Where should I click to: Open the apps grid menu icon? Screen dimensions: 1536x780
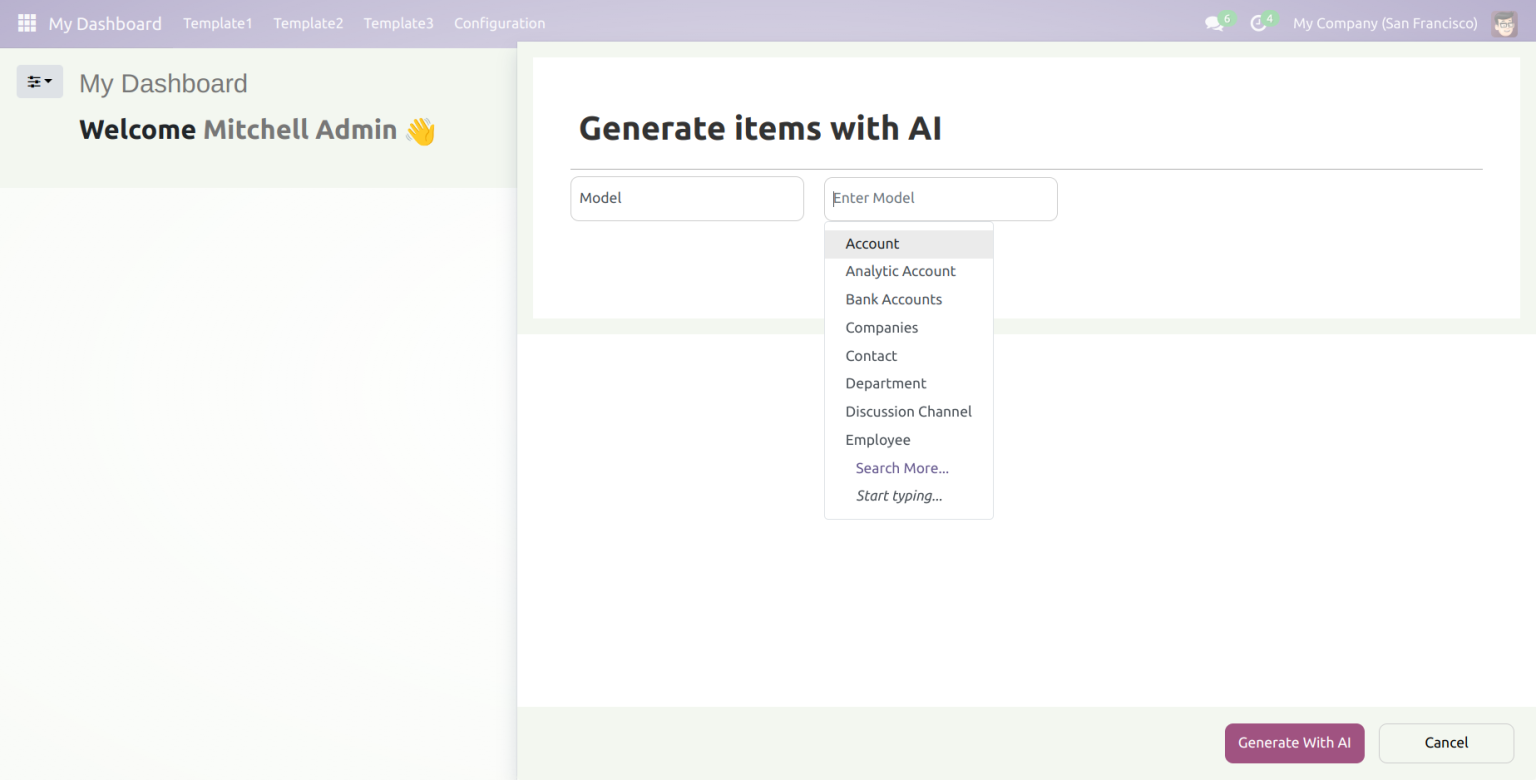(27, 23)
